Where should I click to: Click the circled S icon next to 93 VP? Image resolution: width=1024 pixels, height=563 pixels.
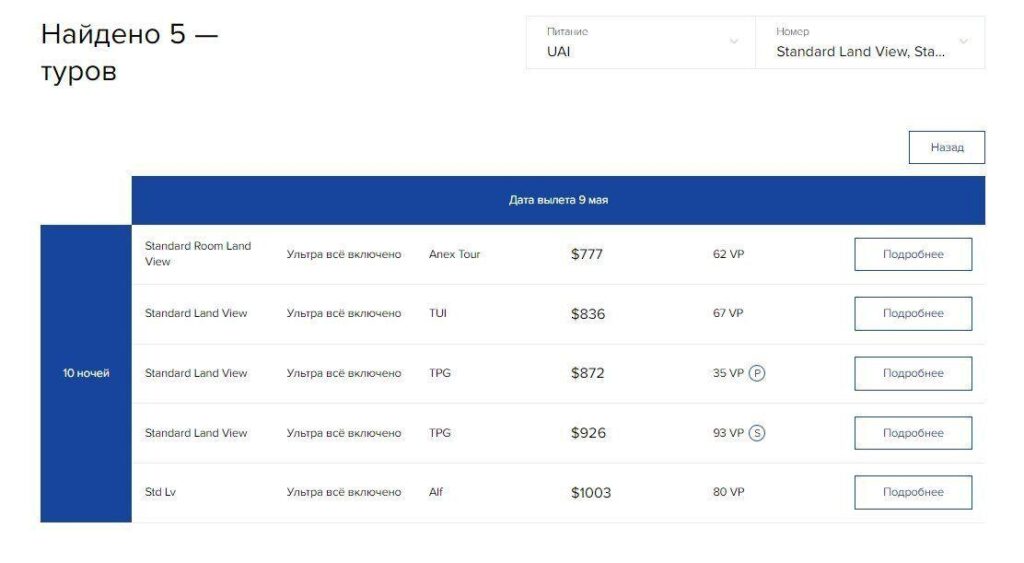[756, 433]
